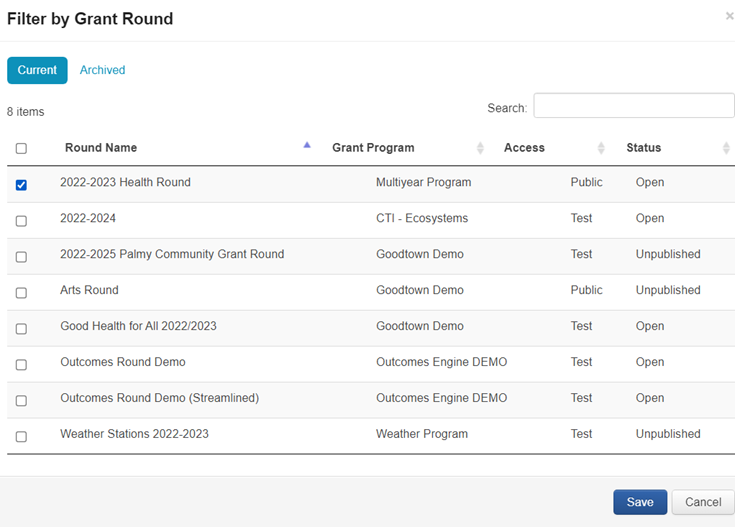Screen dimensions: 735x527
Task: Check the Outcomes Round Demo checkbox
Action: (21, 364)
